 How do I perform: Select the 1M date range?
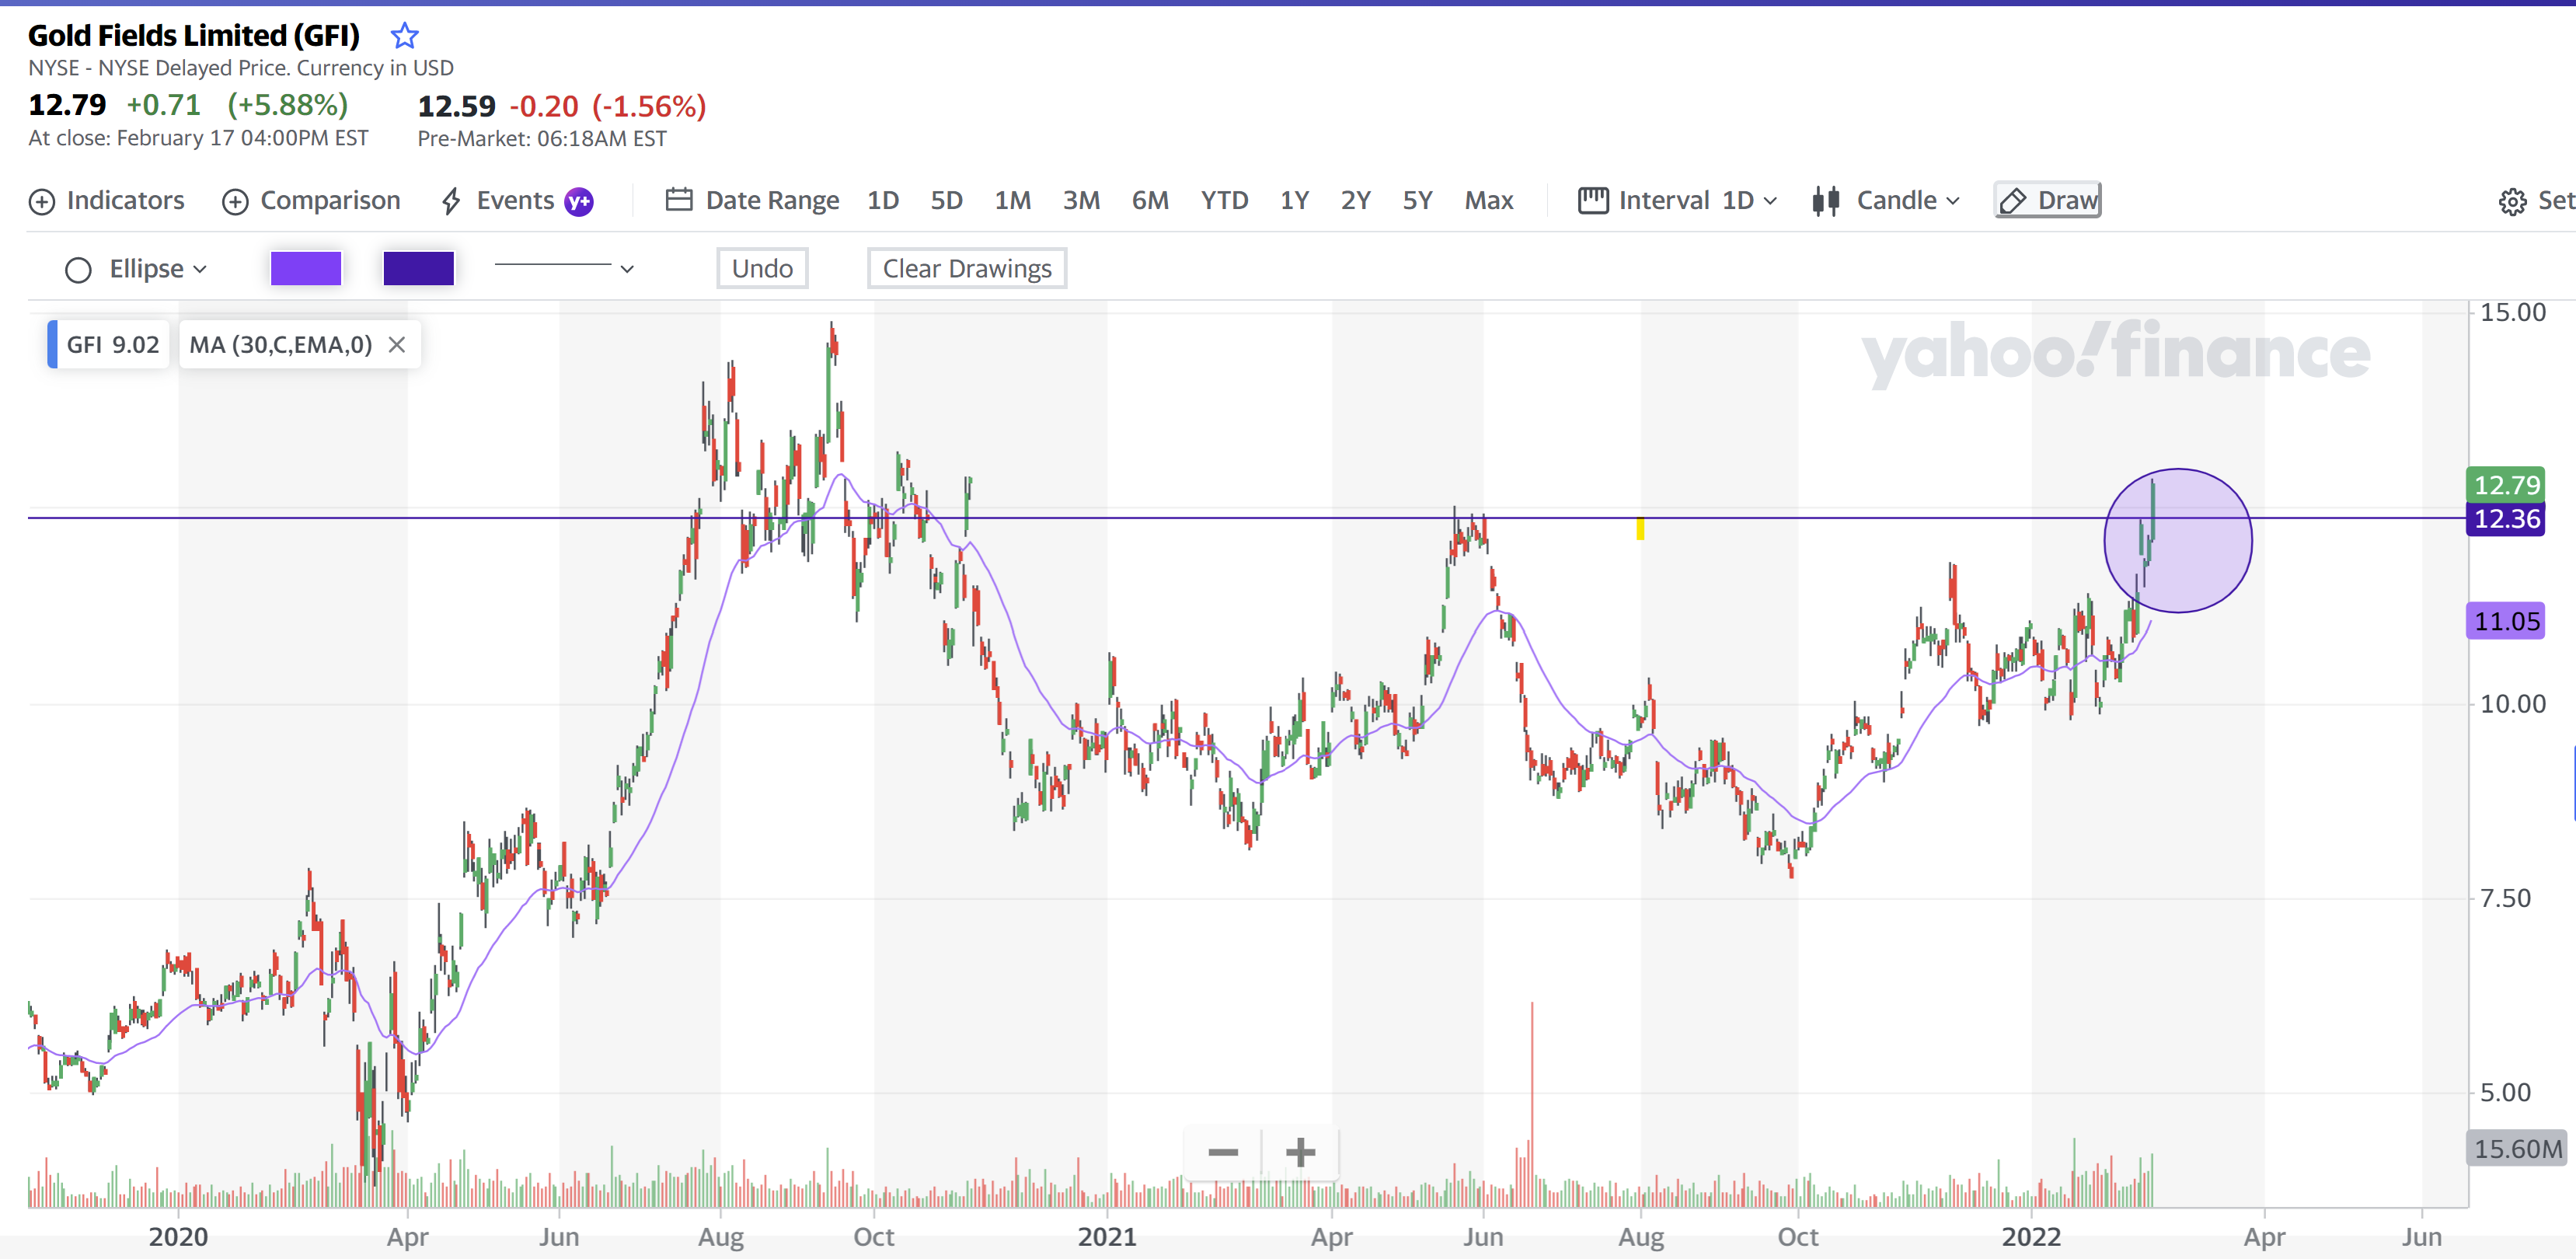coord(1012,201)
